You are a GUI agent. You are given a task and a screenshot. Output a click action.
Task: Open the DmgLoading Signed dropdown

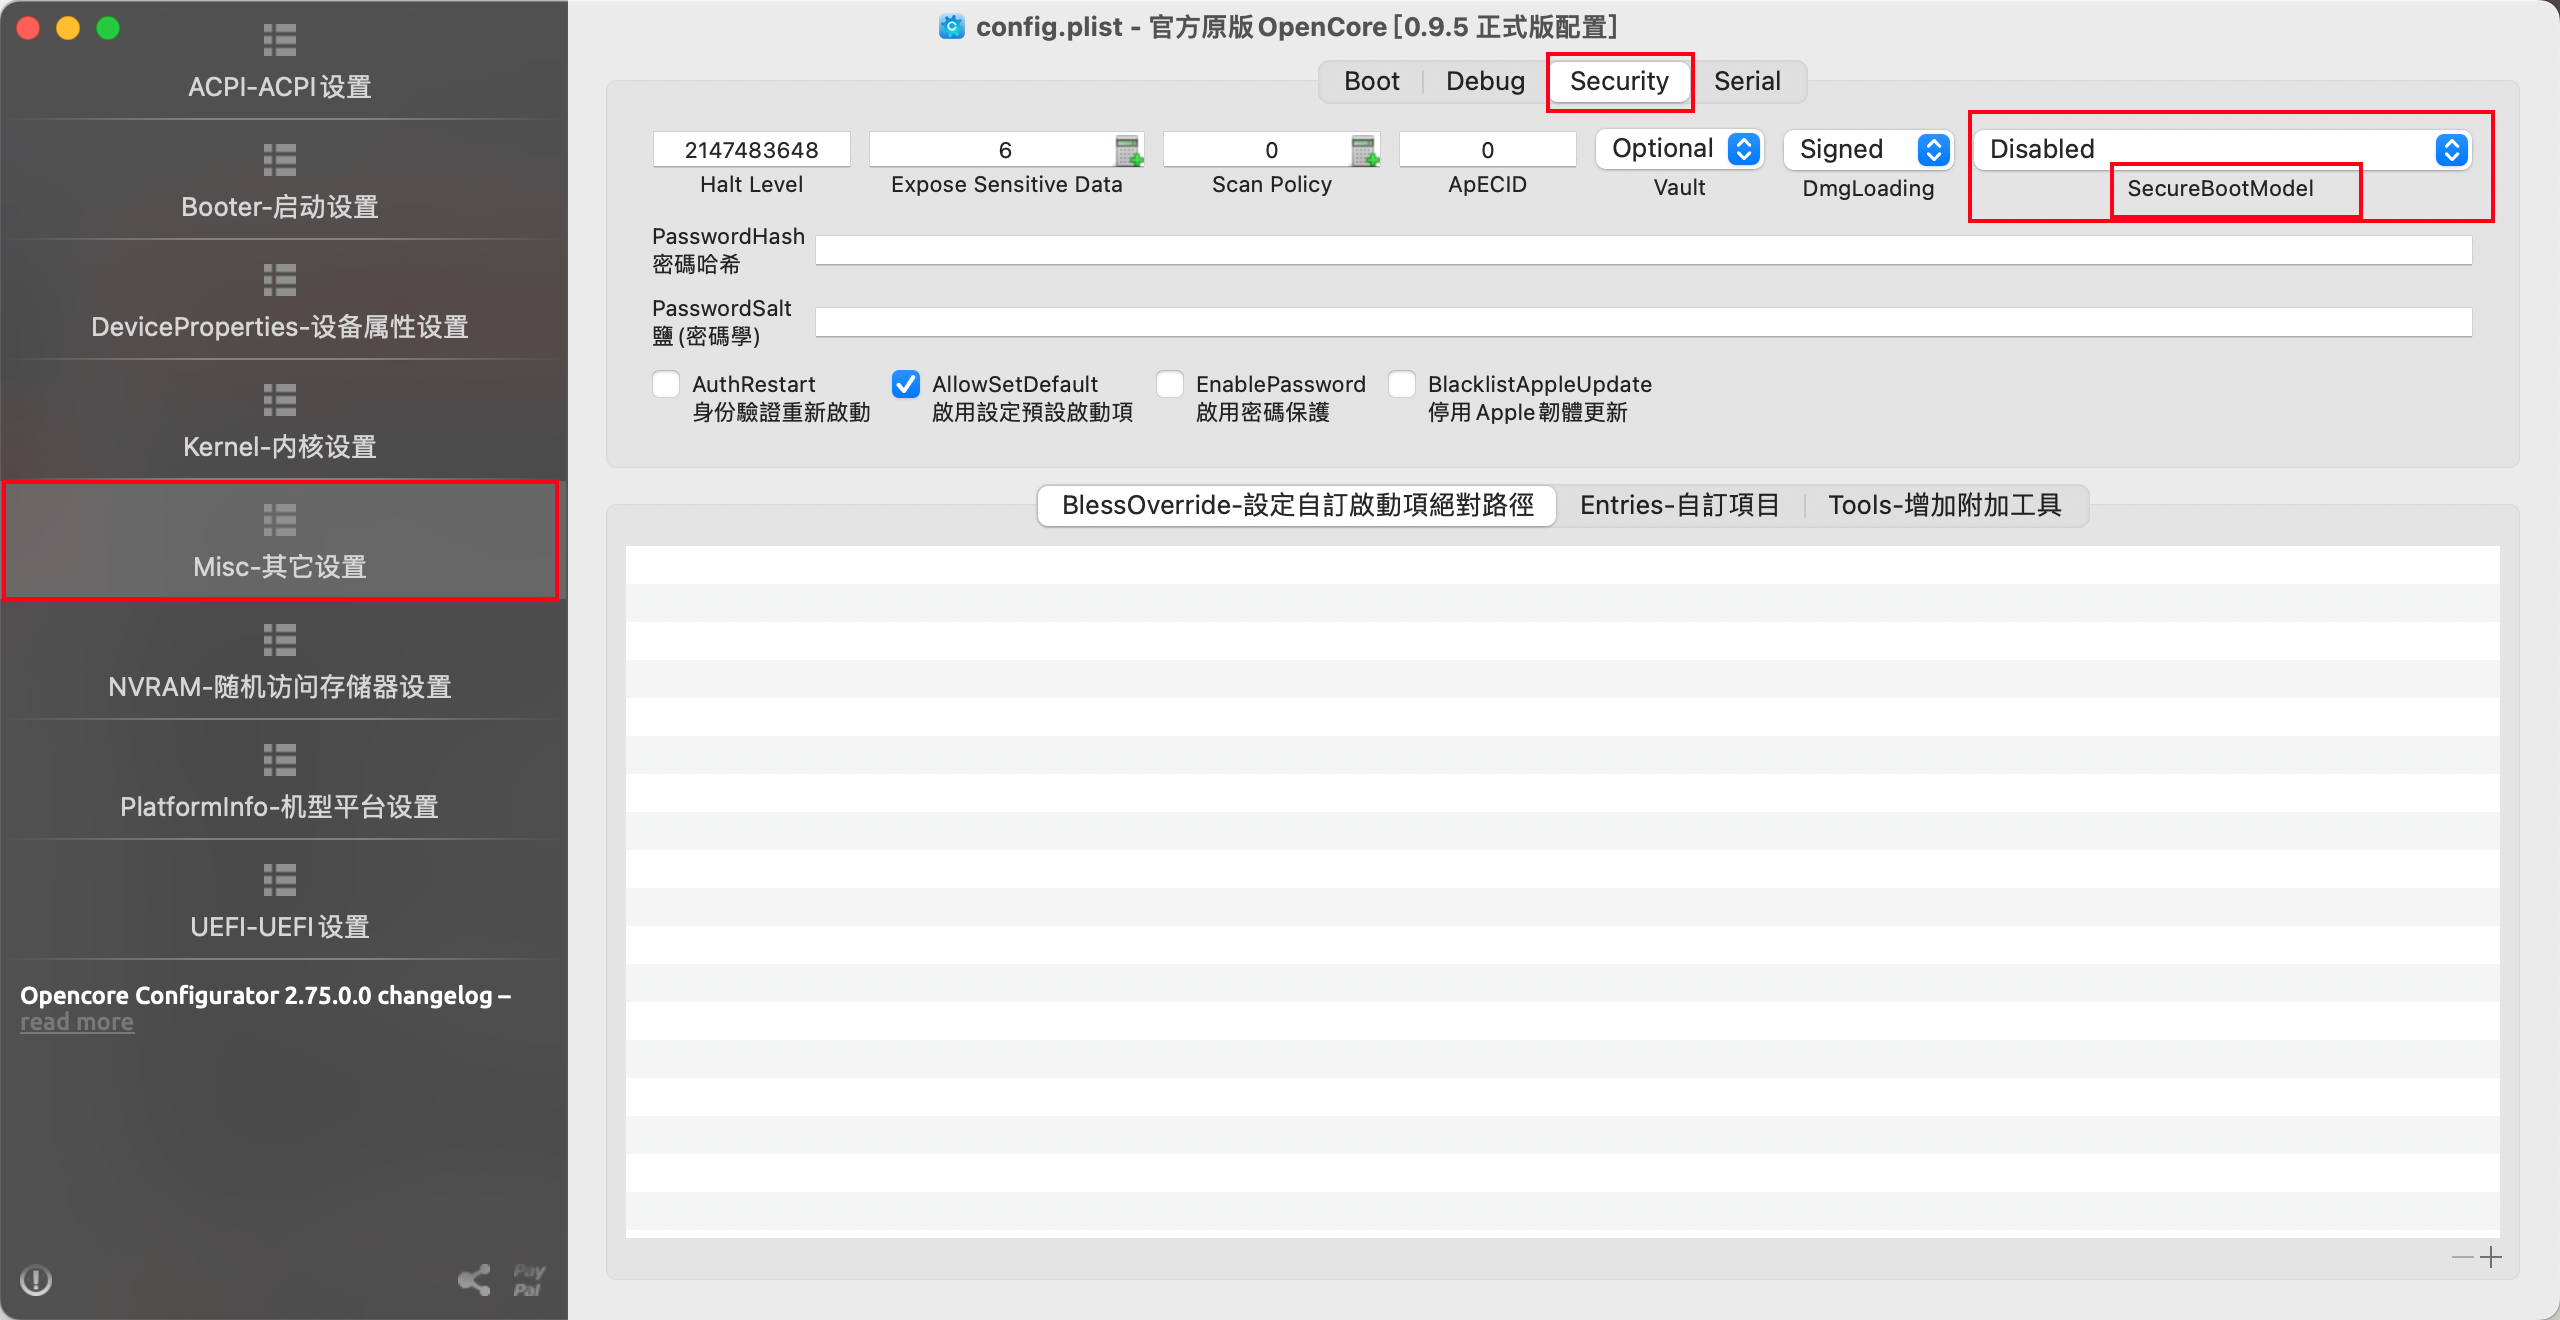[1868, 150]
